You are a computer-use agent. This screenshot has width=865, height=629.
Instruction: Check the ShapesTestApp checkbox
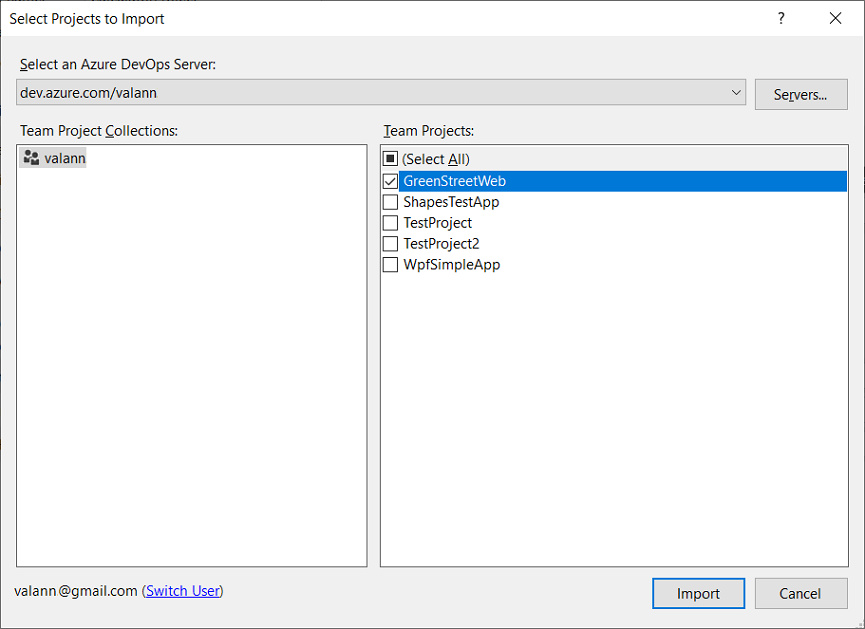(x=390, y=202)
